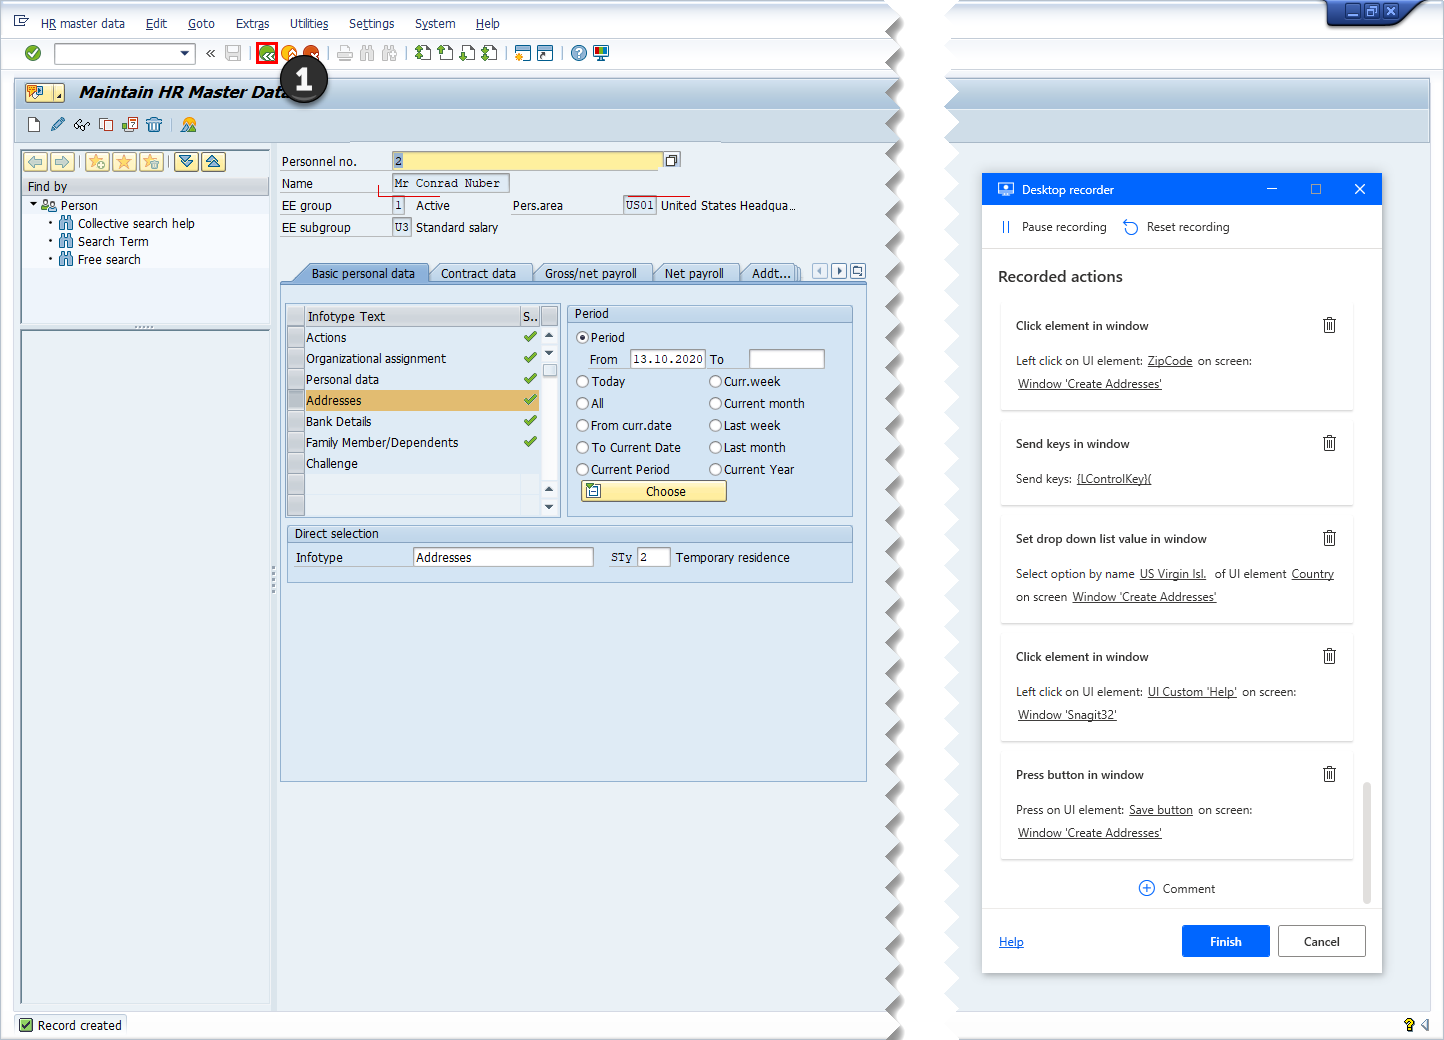Select the To Current Date radio button

(x=582, y=447)
